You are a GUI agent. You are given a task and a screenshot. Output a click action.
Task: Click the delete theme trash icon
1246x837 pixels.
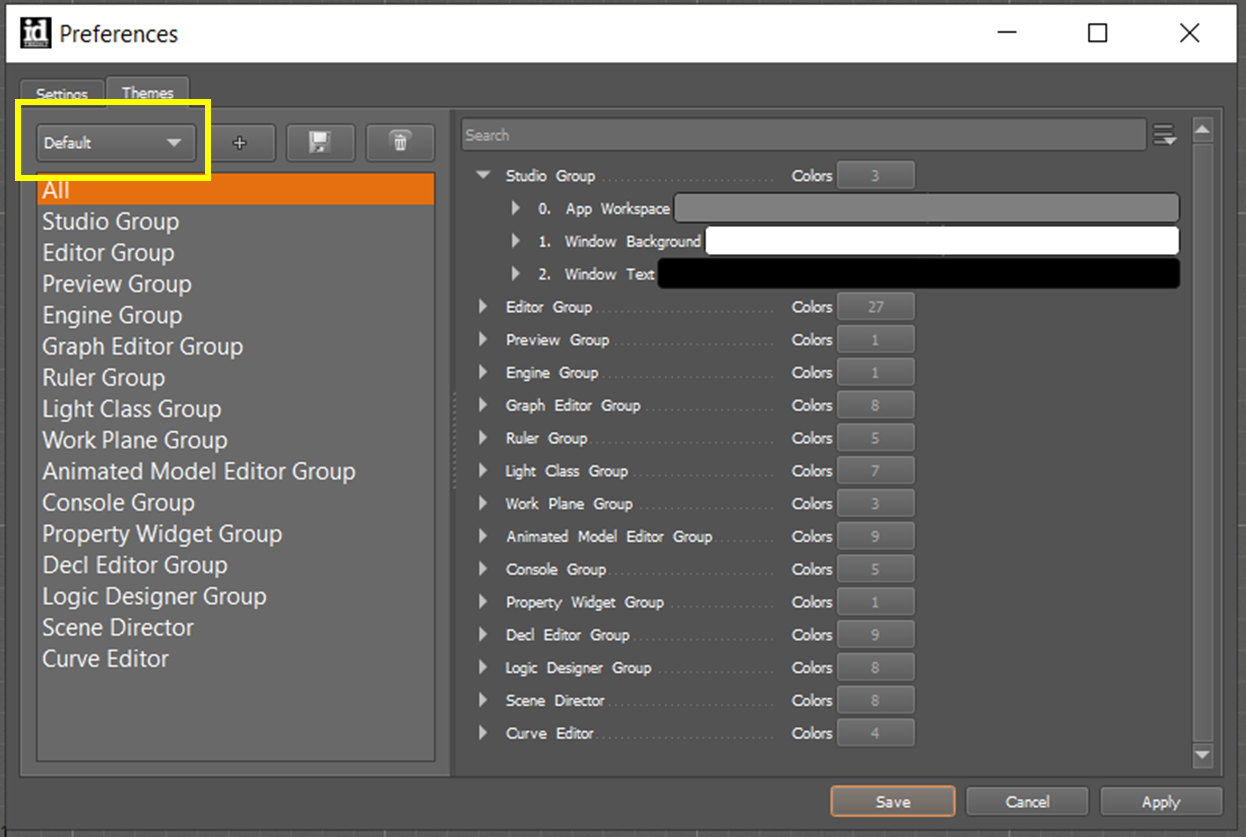(x=400, y=143)
